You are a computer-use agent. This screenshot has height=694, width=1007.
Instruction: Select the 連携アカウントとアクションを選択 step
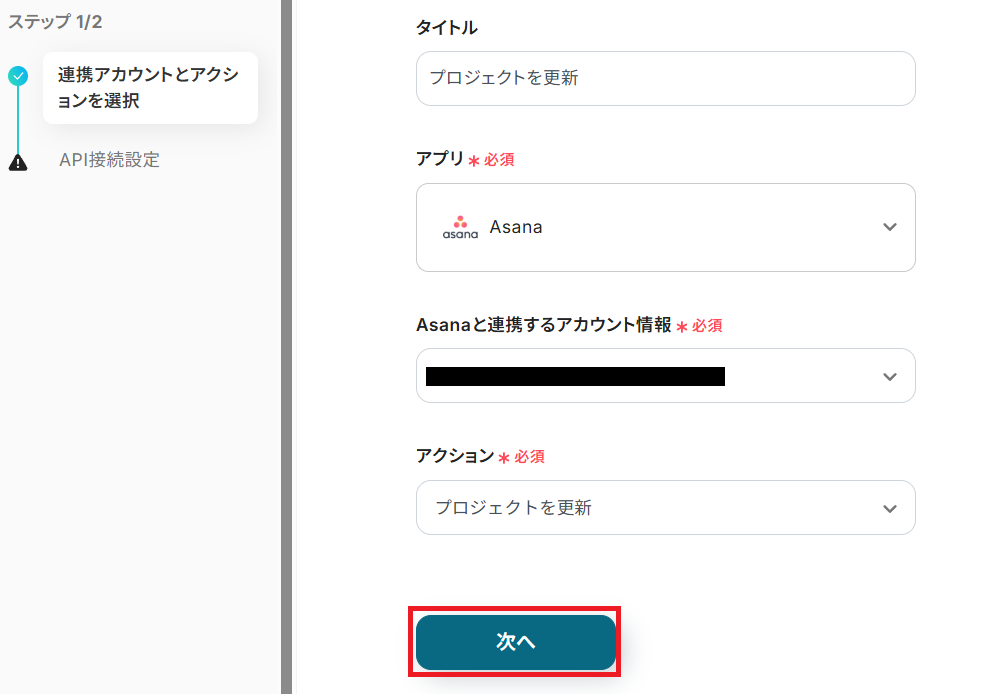[x=149, y=88]
